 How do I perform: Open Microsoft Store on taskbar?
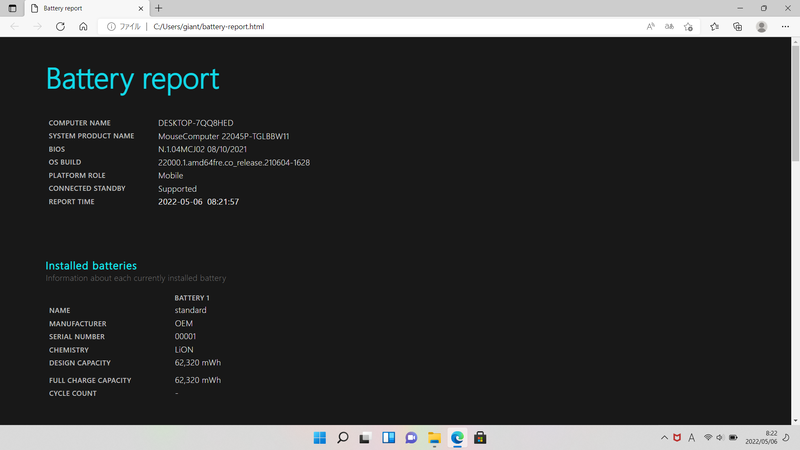480,438
